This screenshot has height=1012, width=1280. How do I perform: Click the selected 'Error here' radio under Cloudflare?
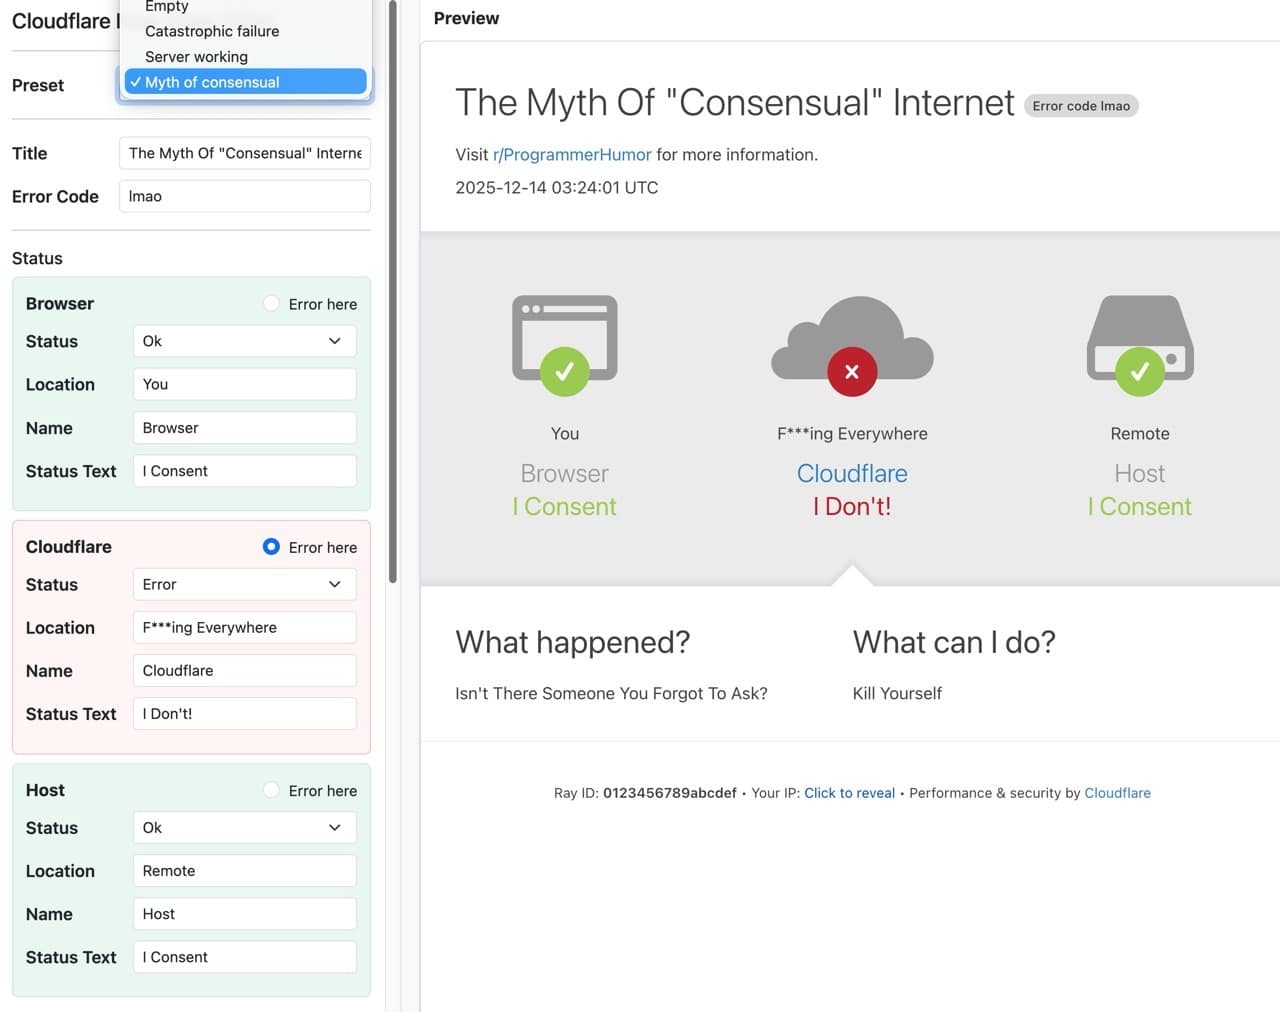pyautogui.click(x=271, y=546)
